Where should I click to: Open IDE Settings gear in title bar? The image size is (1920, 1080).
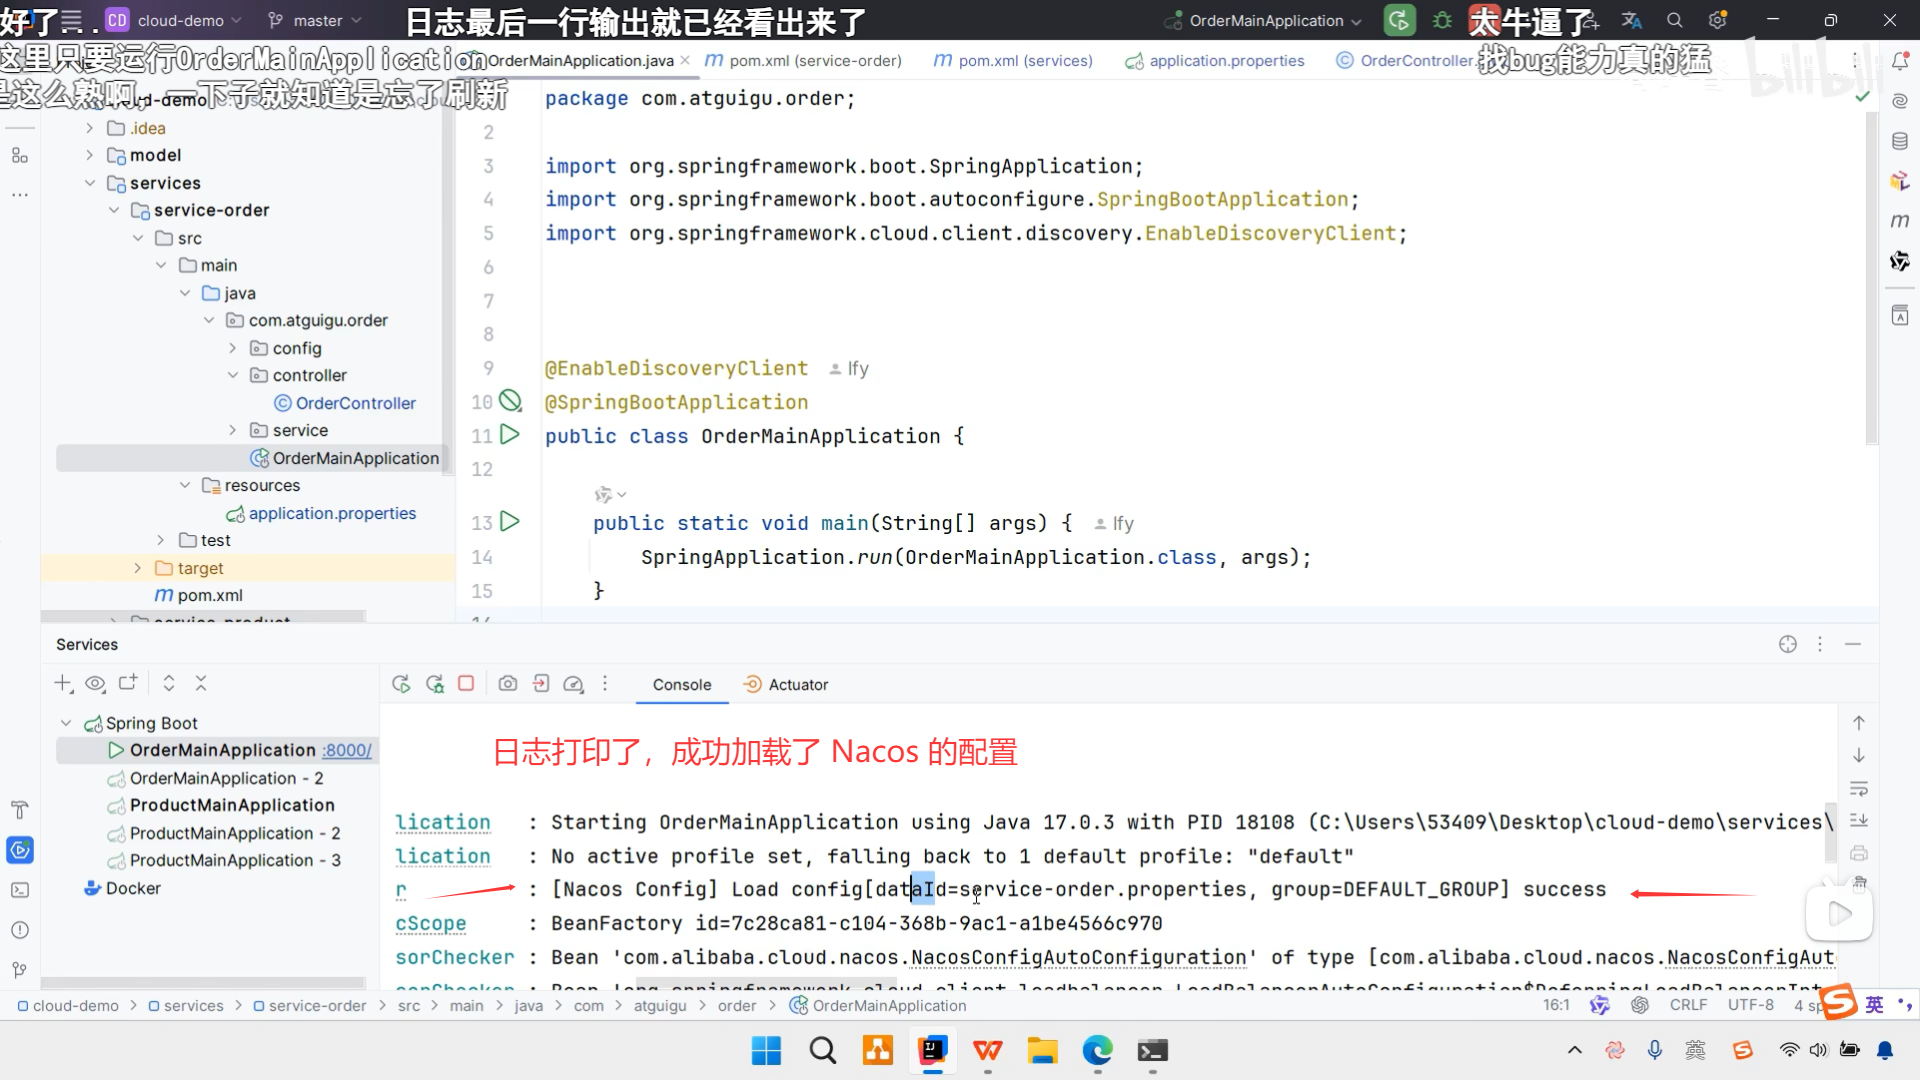pos(1718,20)
